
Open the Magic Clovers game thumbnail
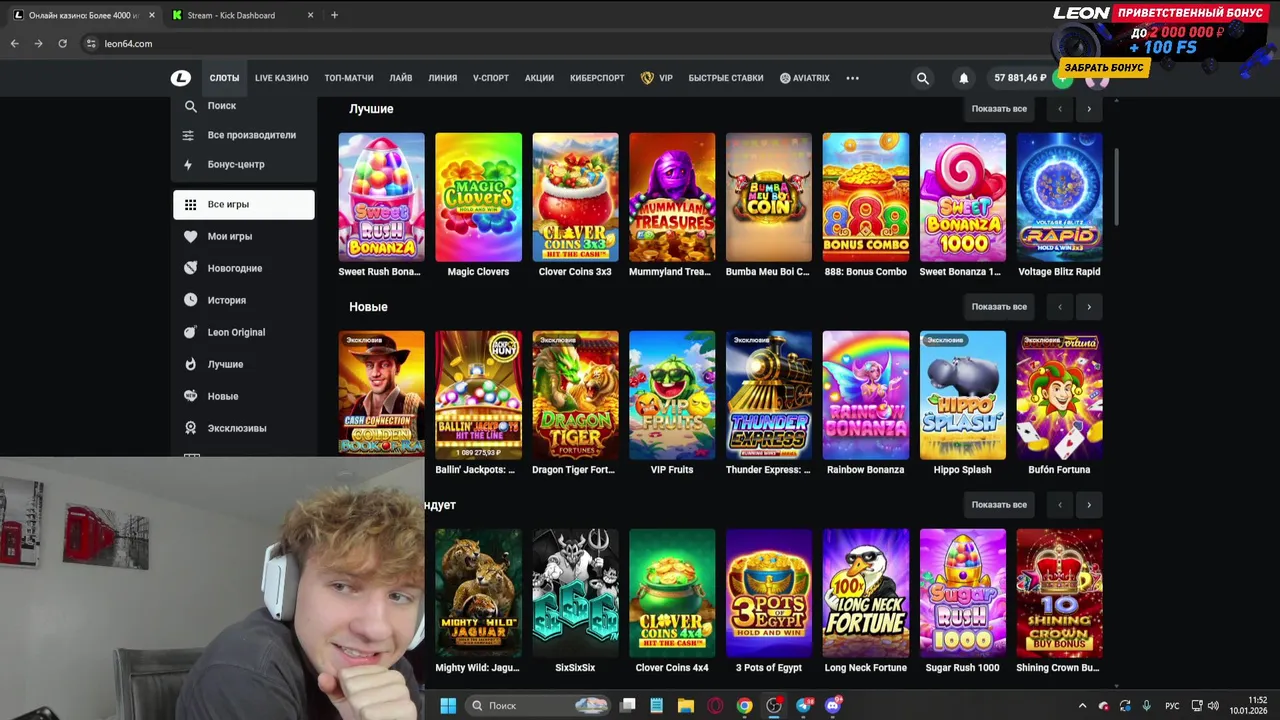pyautogui.click(x=478, y=197)
